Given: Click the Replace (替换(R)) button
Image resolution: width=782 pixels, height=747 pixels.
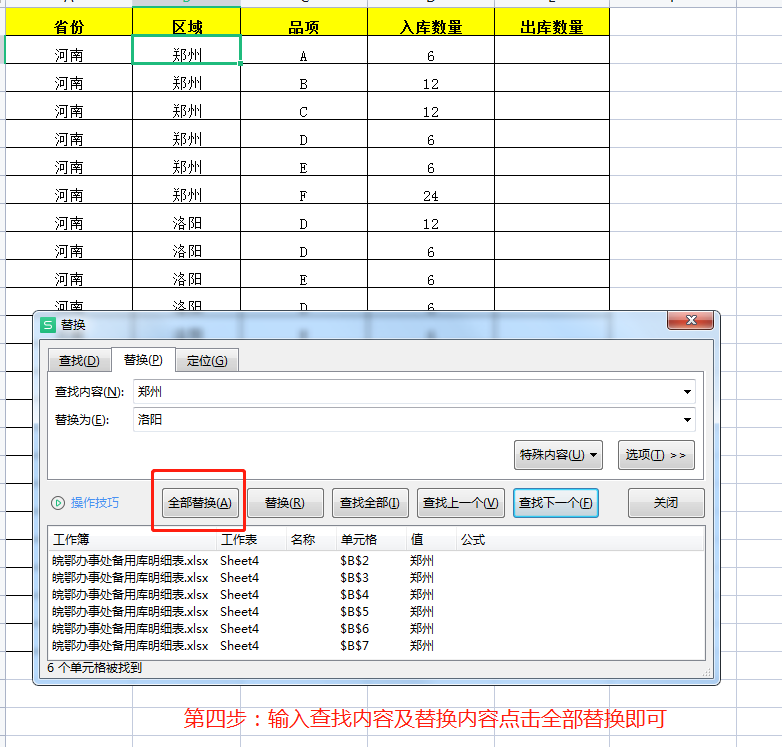Looking at the screenshot, I should click(x=285, y=503).
